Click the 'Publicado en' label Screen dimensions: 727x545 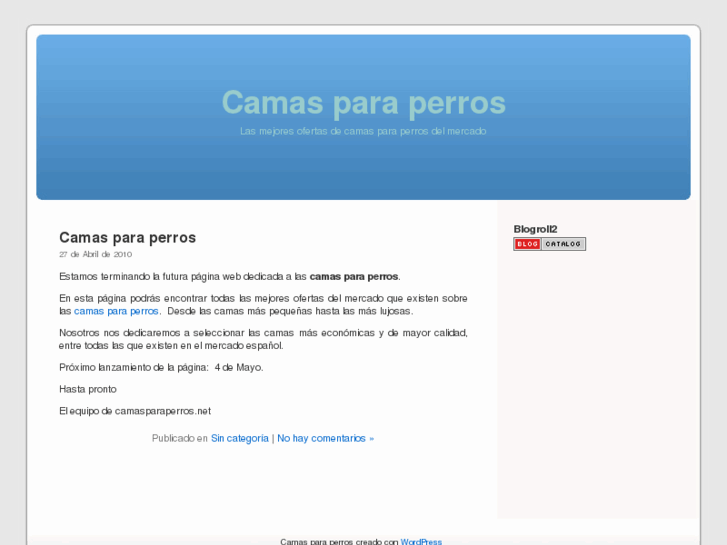pyautogui.click(x=179, y=438)
